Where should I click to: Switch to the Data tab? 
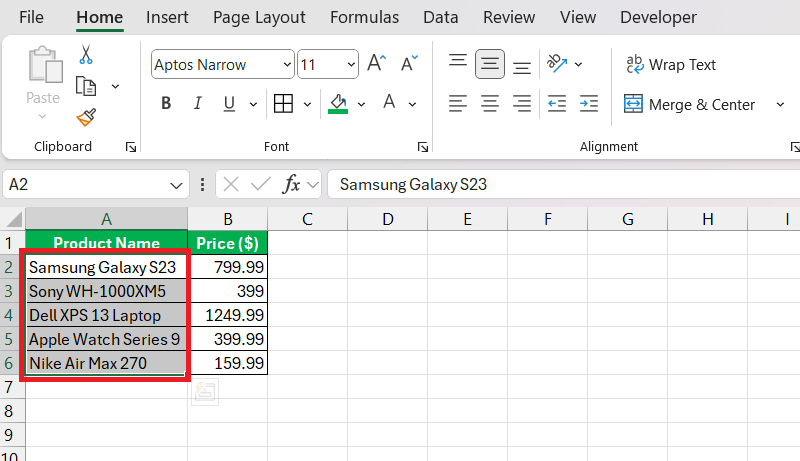(441, 17)
